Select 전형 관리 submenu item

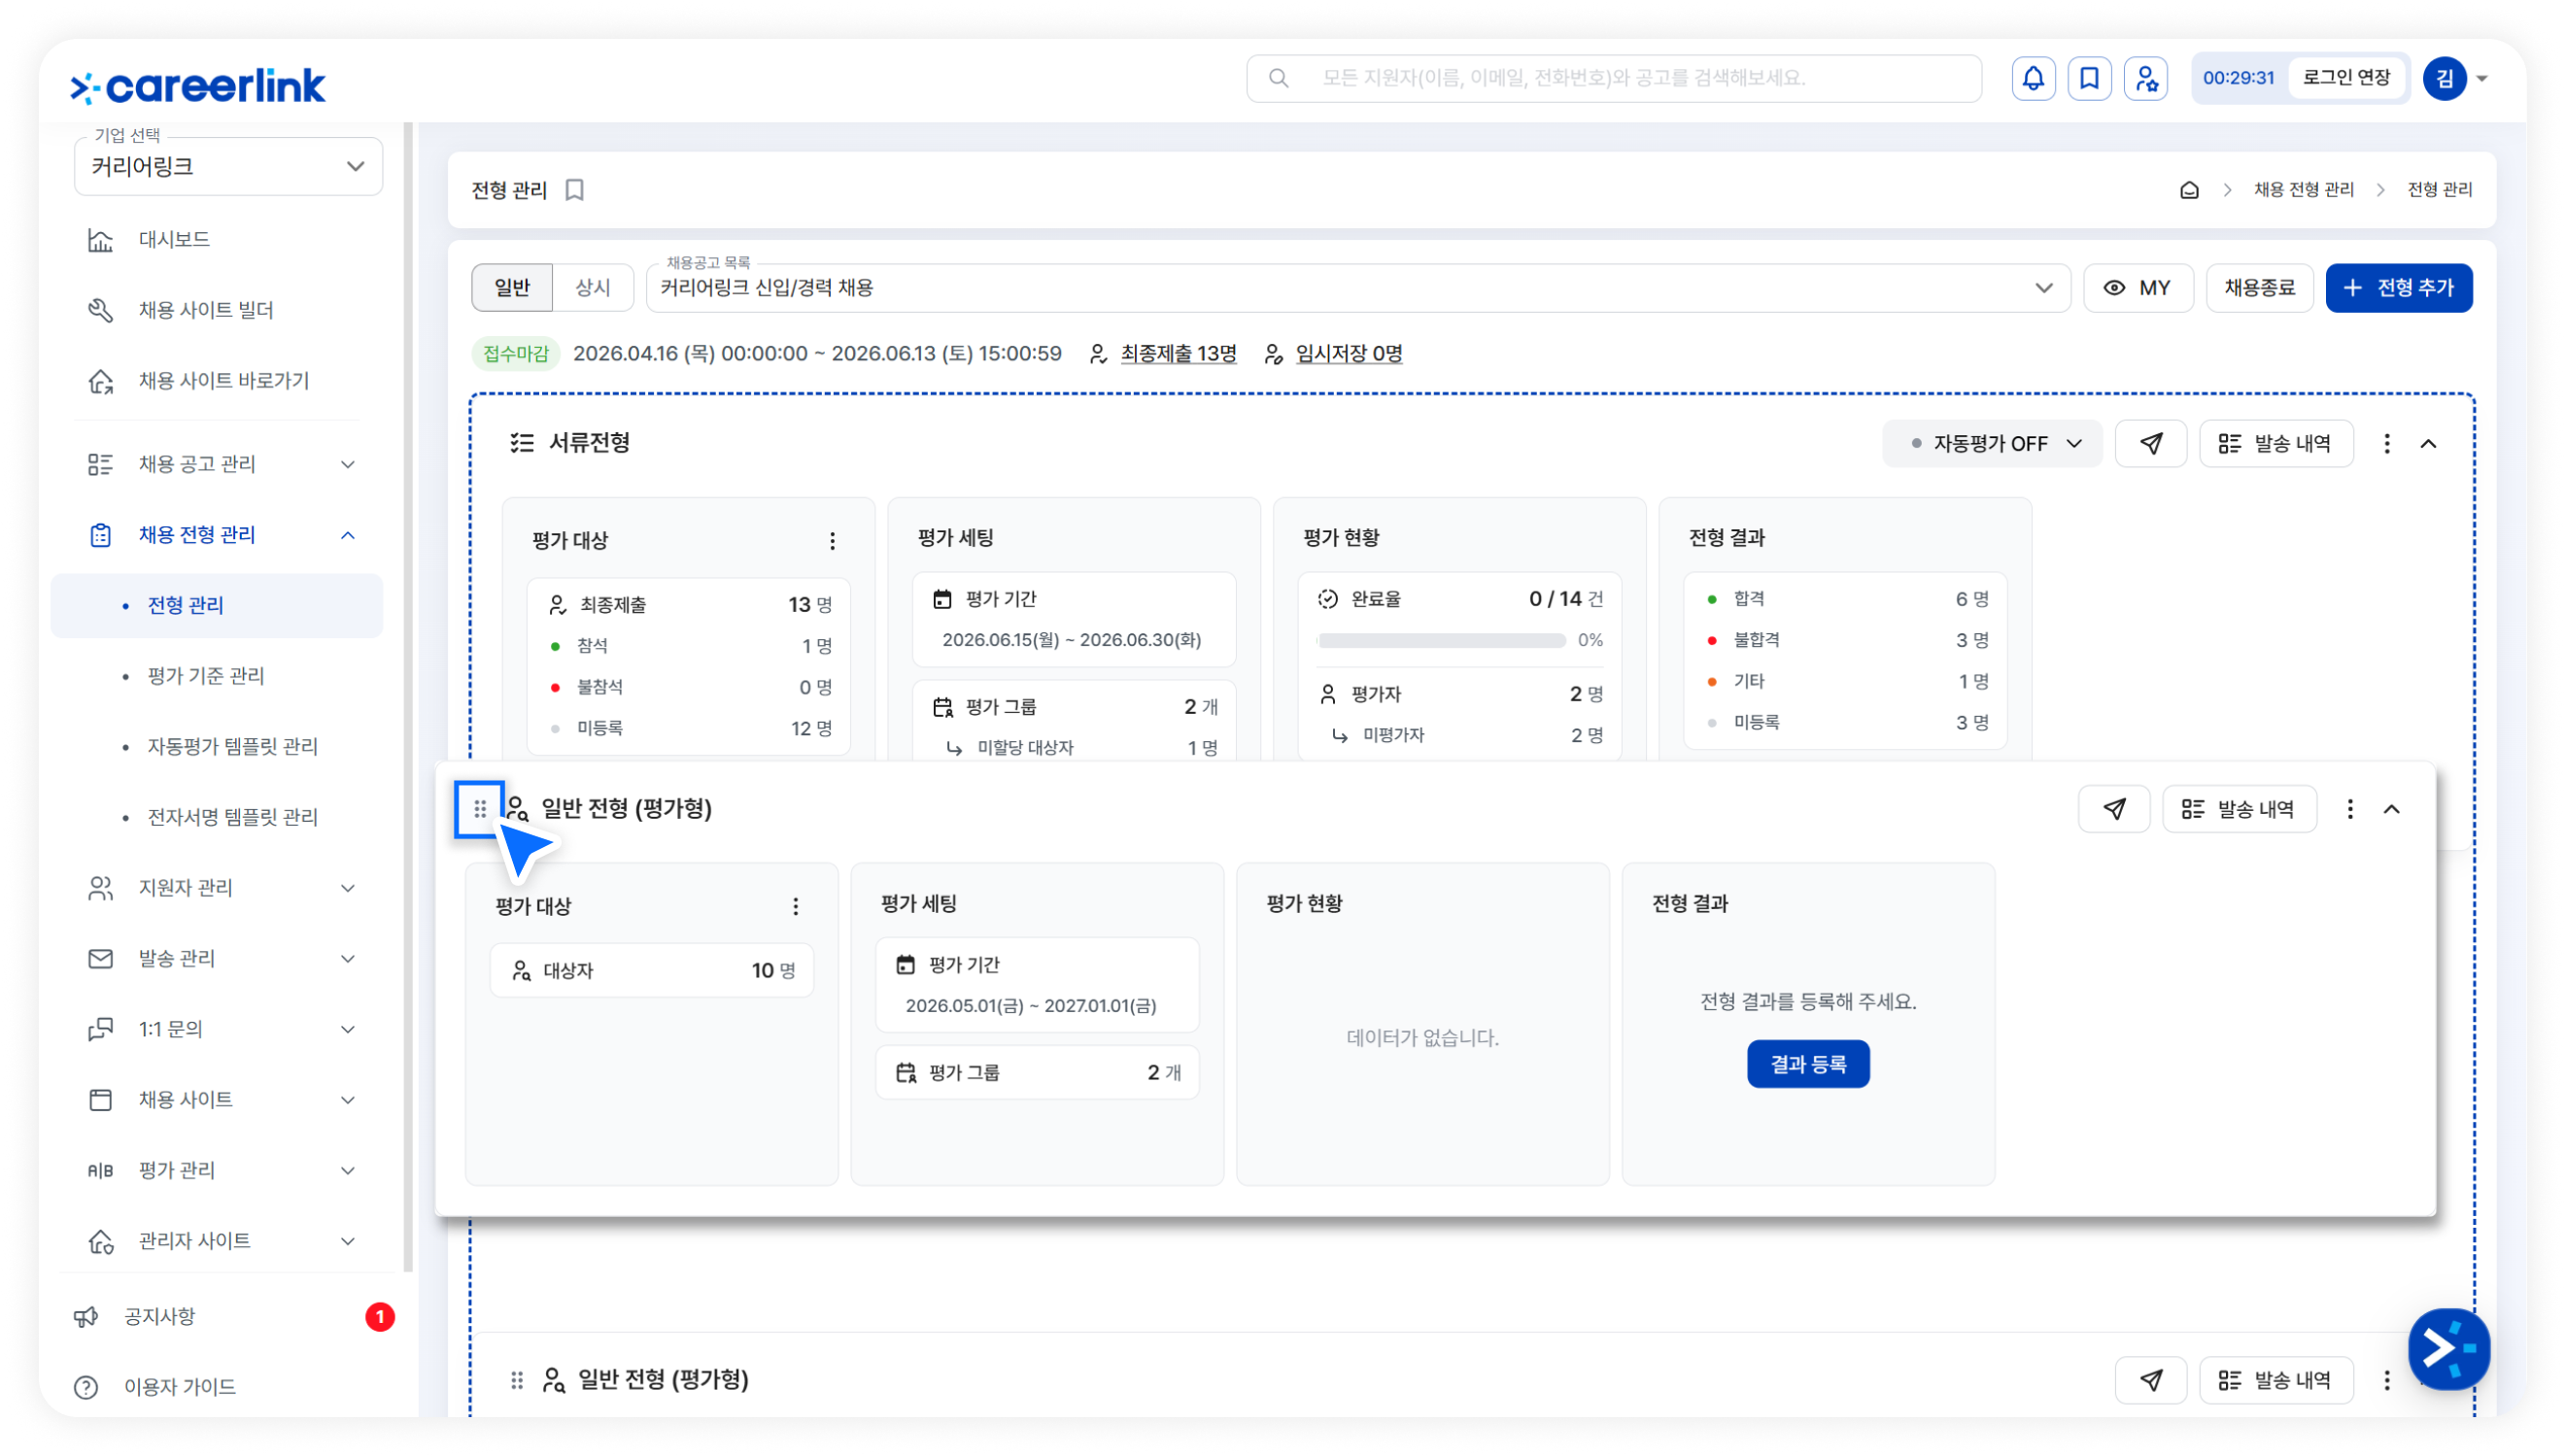[x=217, y=606]
